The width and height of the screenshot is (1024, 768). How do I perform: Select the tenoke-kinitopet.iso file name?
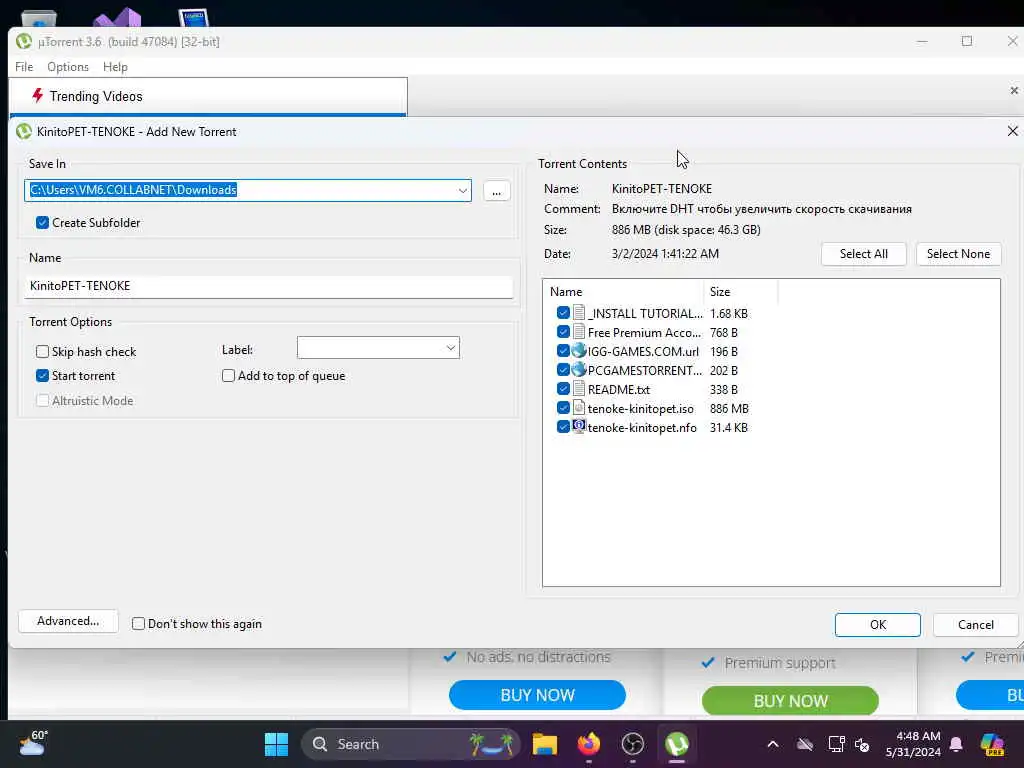pos(641,408)
